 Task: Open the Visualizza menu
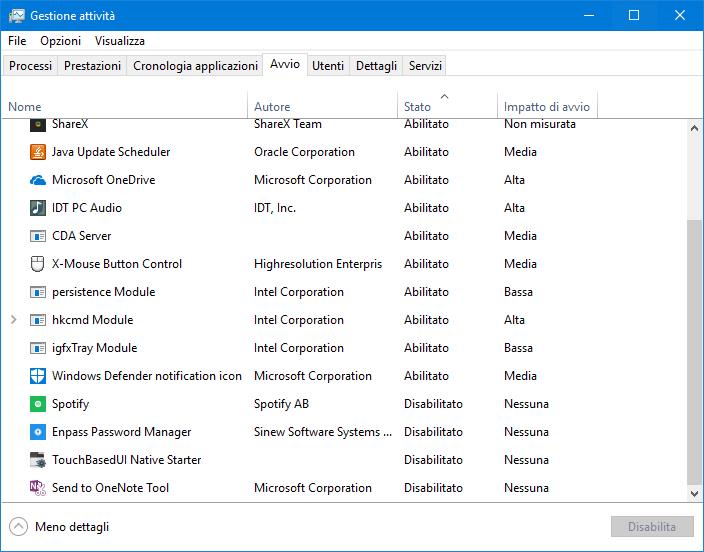point(120,41)
